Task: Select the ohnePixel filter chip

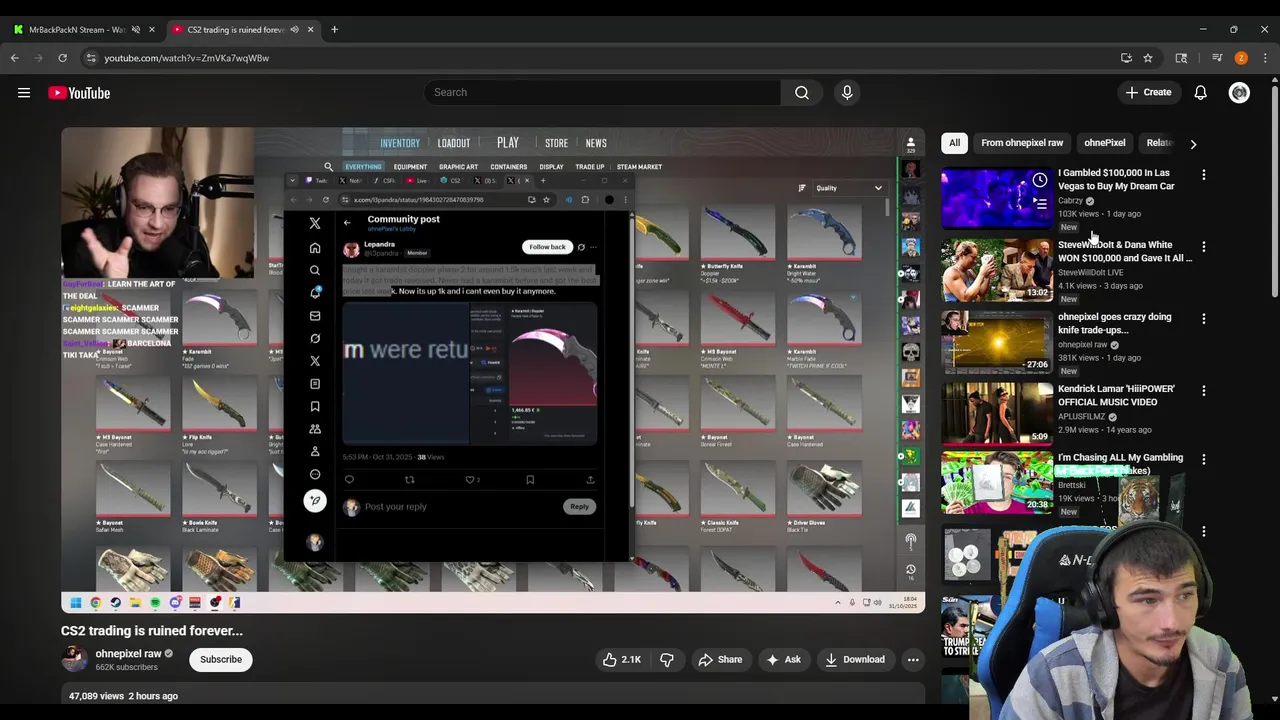Action: (x=1104, y=143)
